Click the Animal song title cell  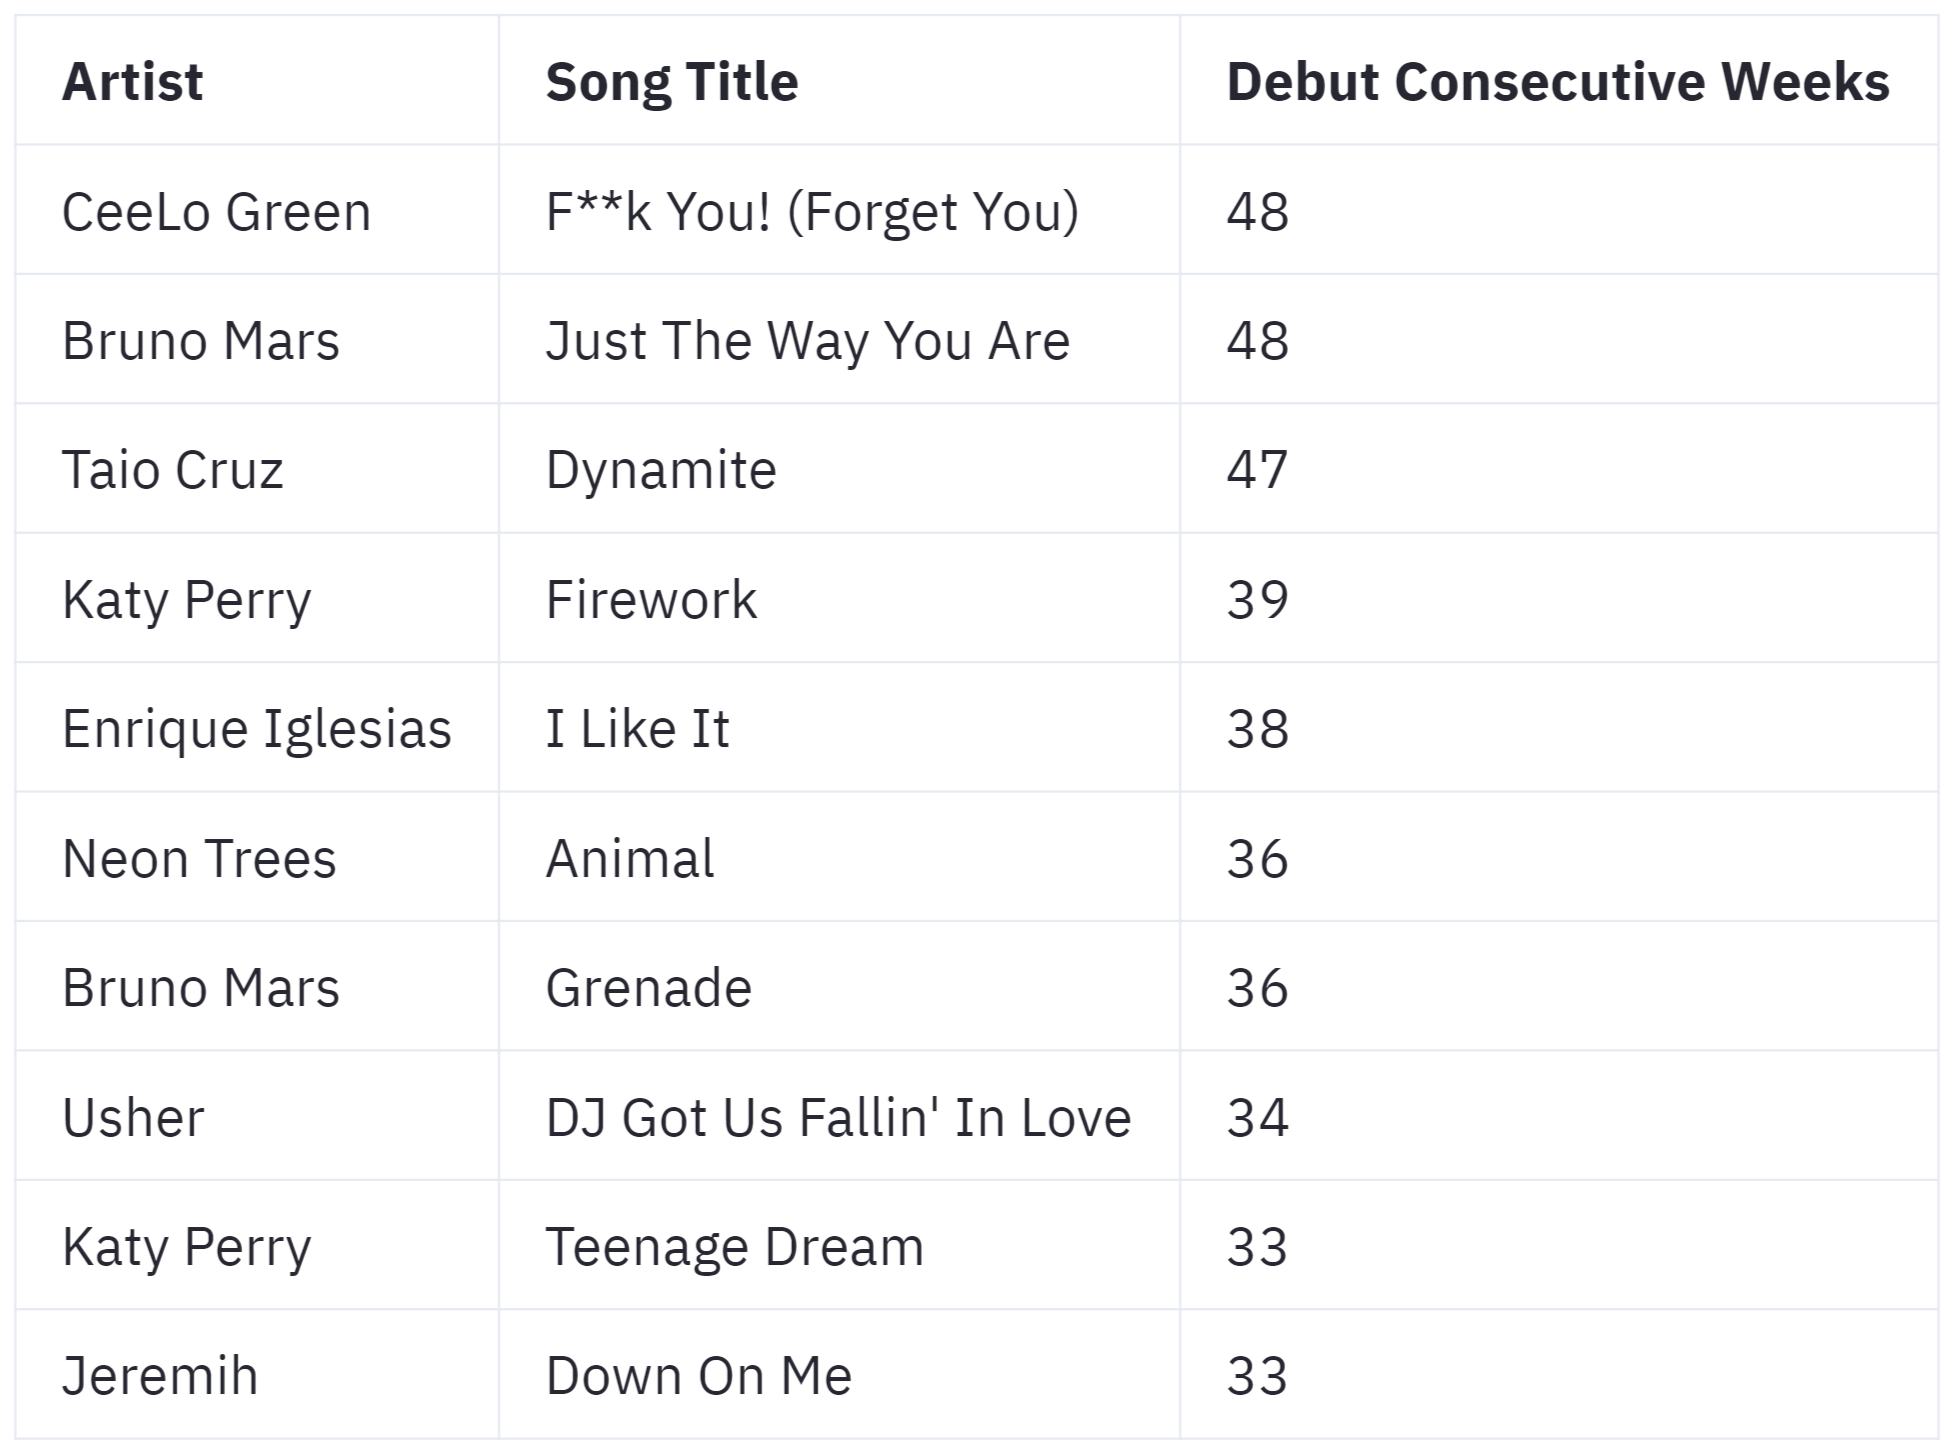tap(629, 859)
